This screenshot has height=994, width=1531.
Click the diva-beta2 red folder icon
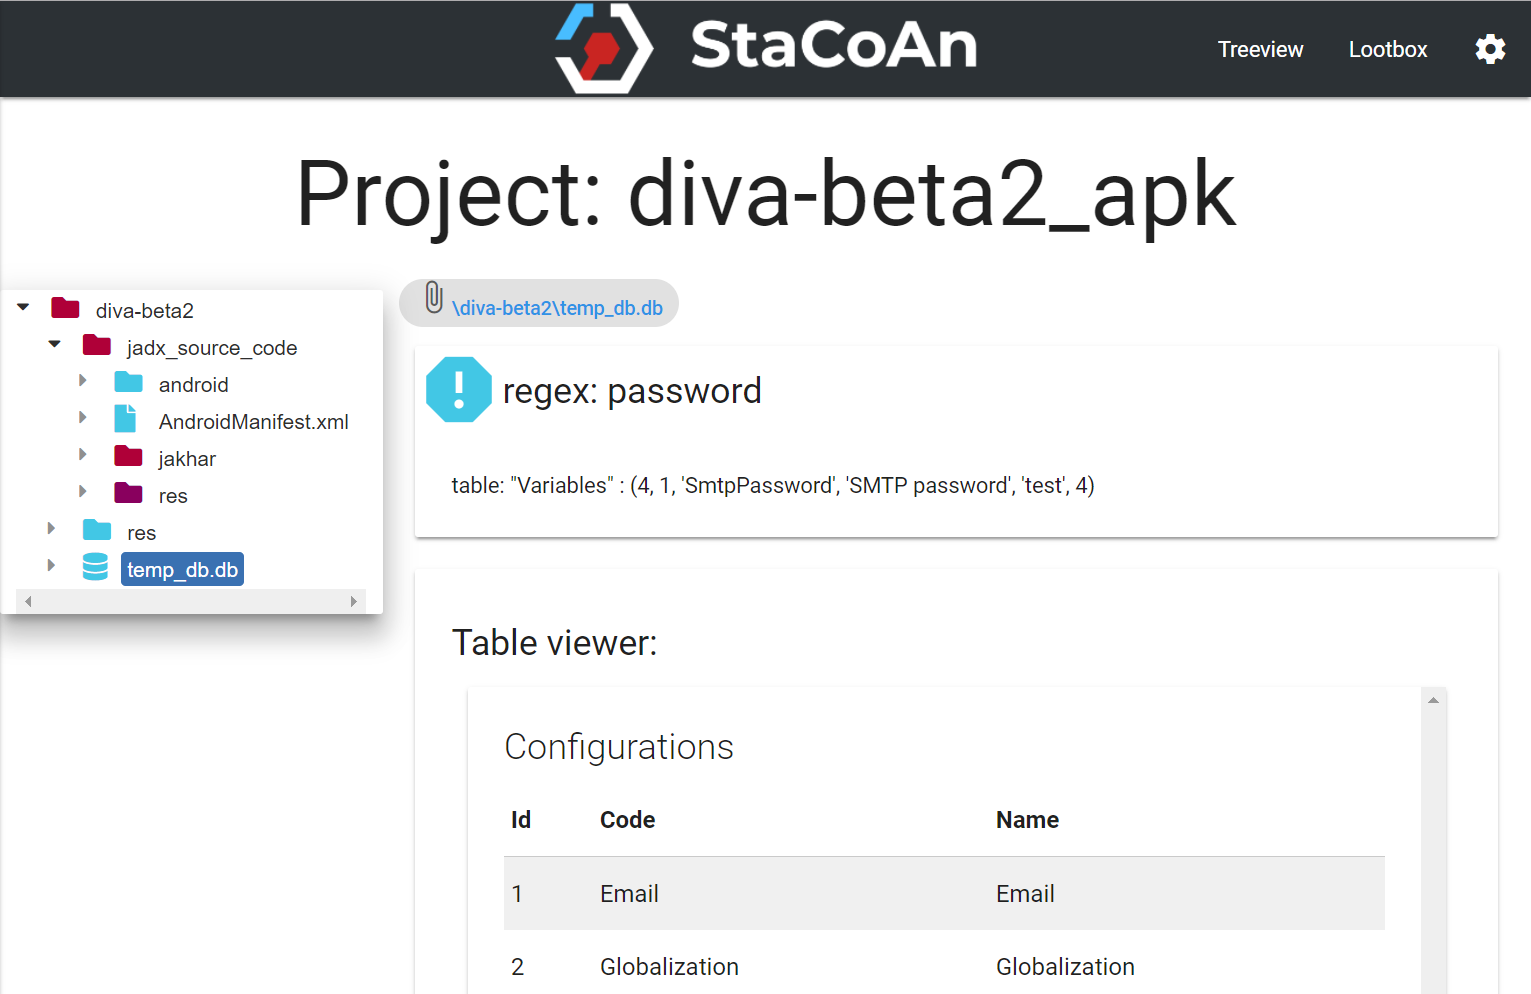65,307
